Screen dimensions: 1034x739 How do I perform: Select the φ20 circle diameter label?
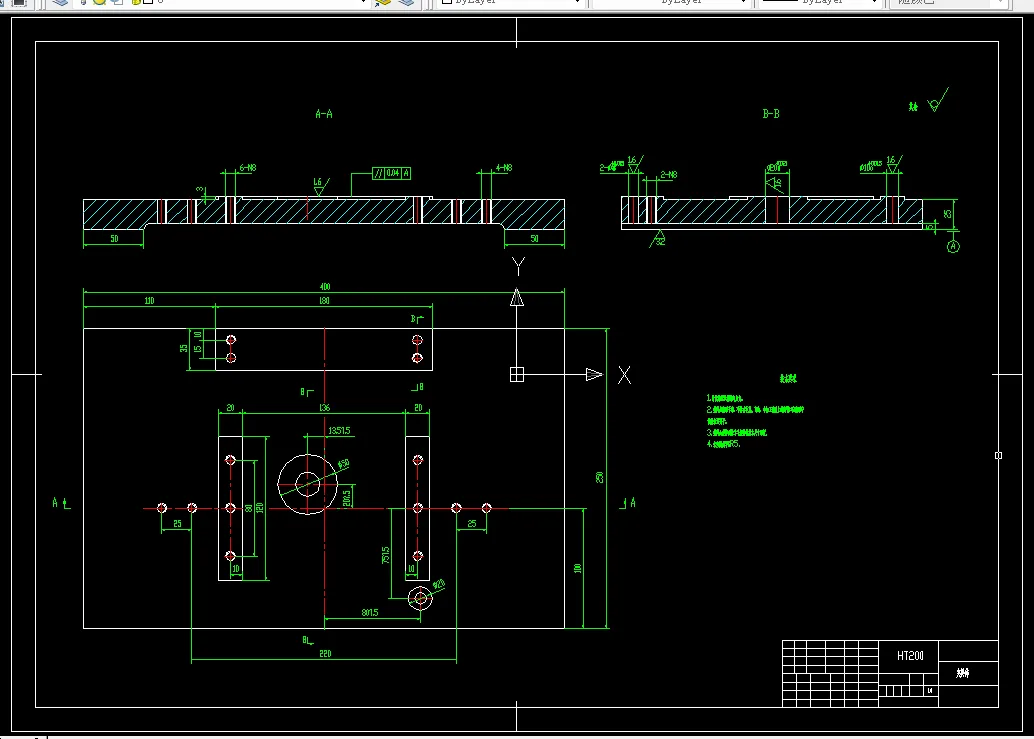[x=439, y=585]
